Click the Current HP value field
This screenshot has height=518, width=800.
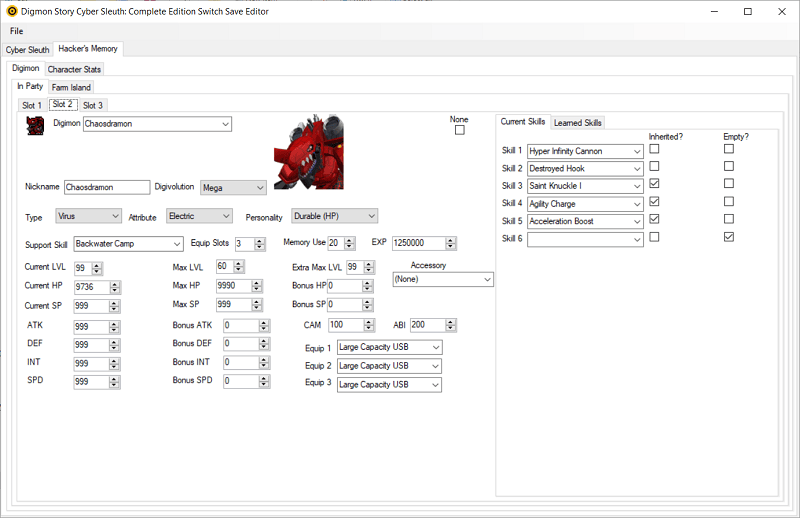(x=91, y=287)
